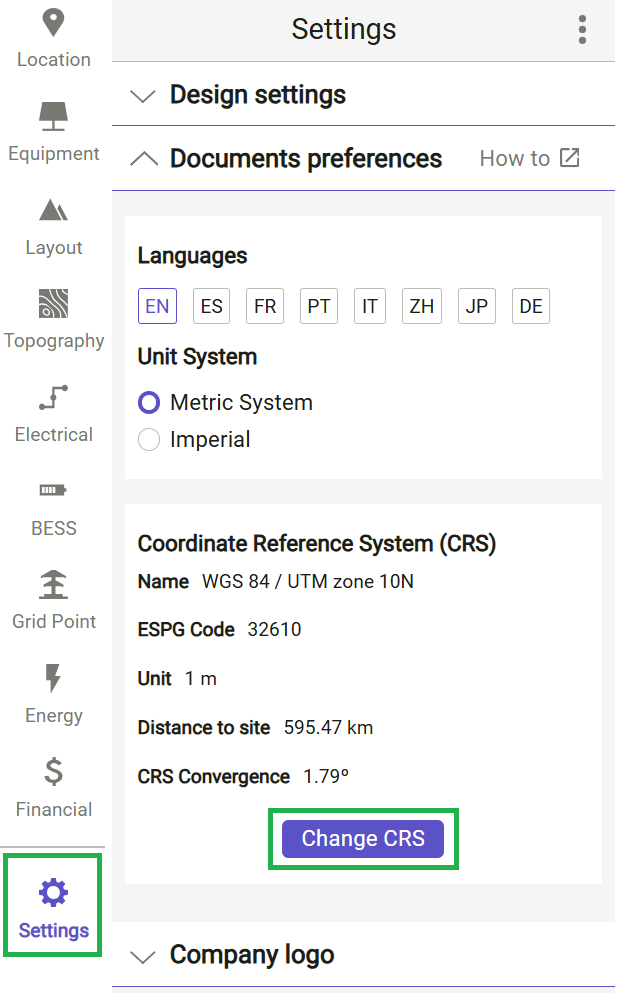
Task: Open the Financial dollar icon
Action: coord(53,771)
